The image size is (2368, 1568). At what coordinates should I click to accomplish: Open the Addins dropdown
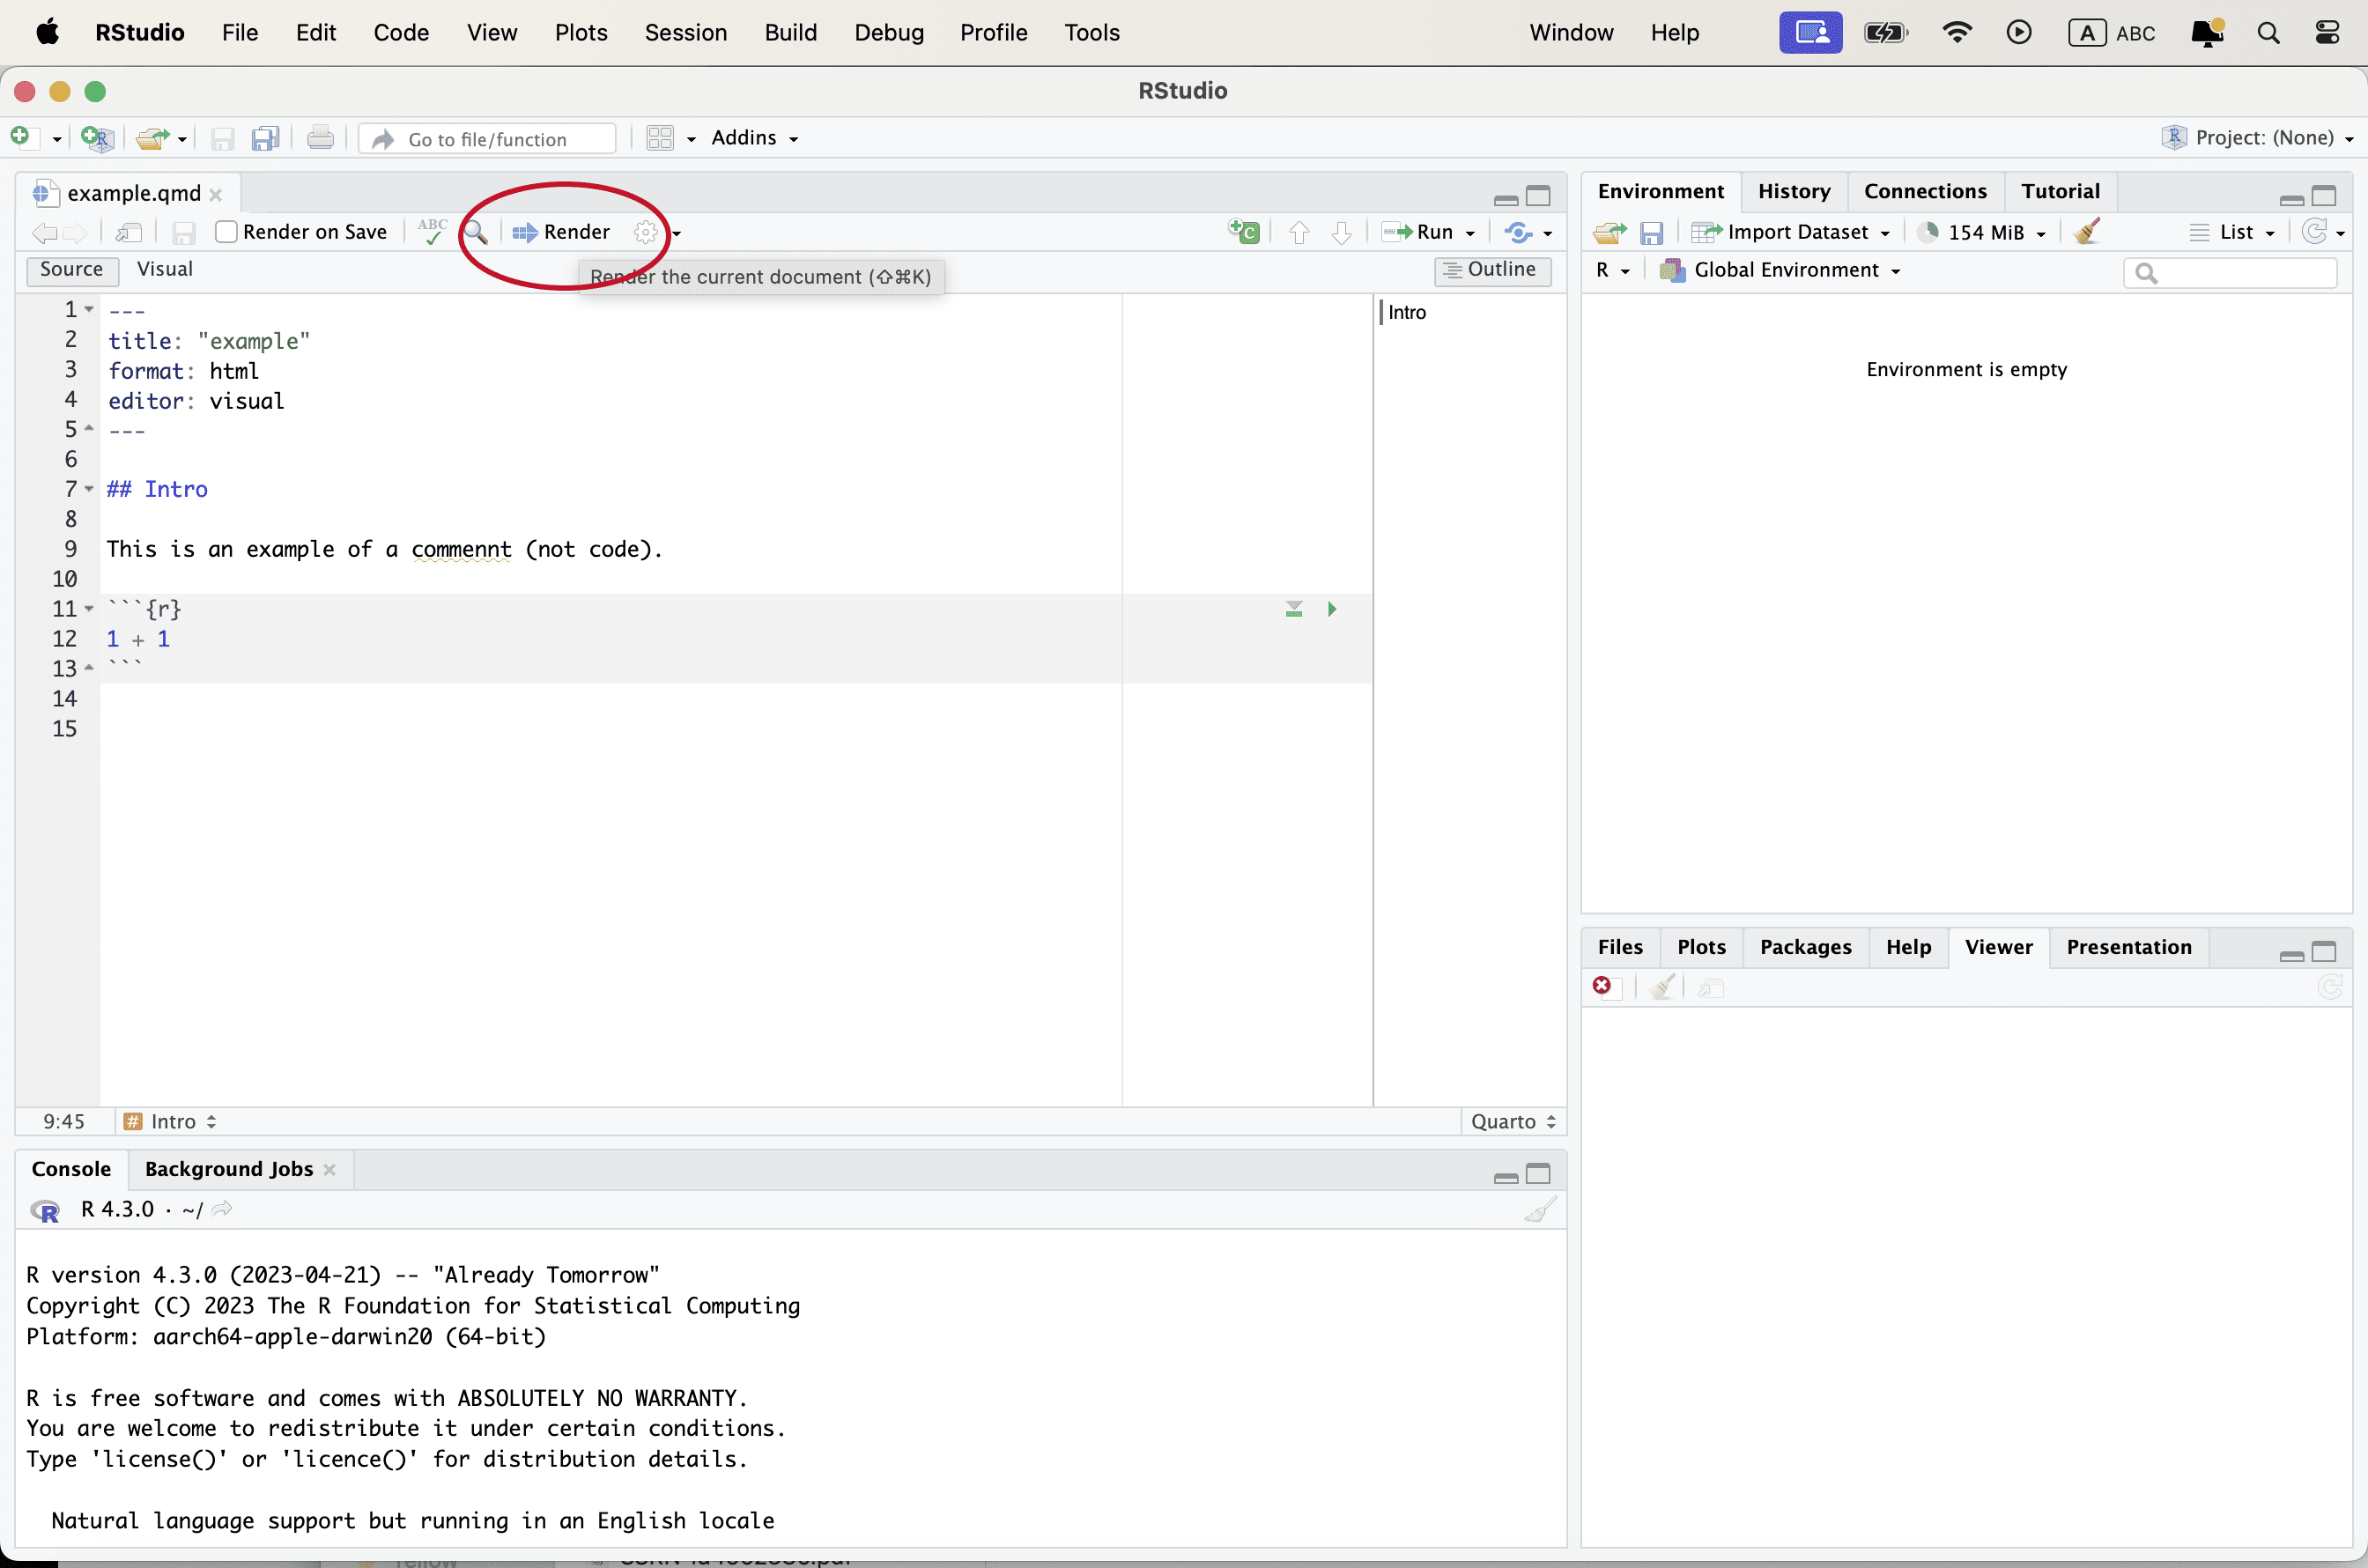coord(754,138)
